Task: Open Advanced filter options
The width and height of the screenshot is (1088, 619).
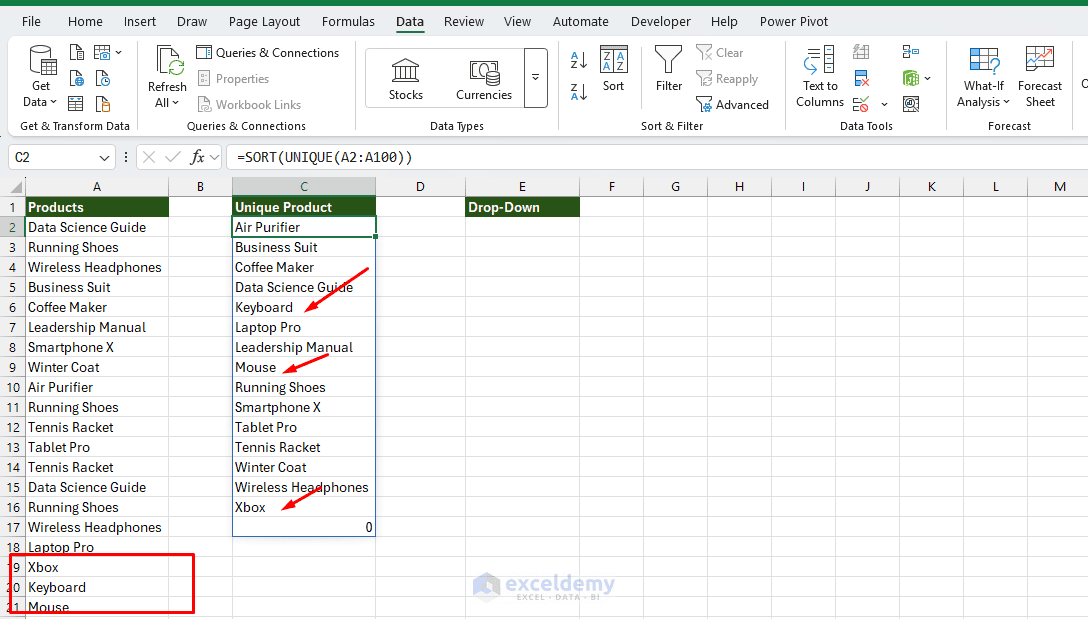Action: tap(733, 105)
